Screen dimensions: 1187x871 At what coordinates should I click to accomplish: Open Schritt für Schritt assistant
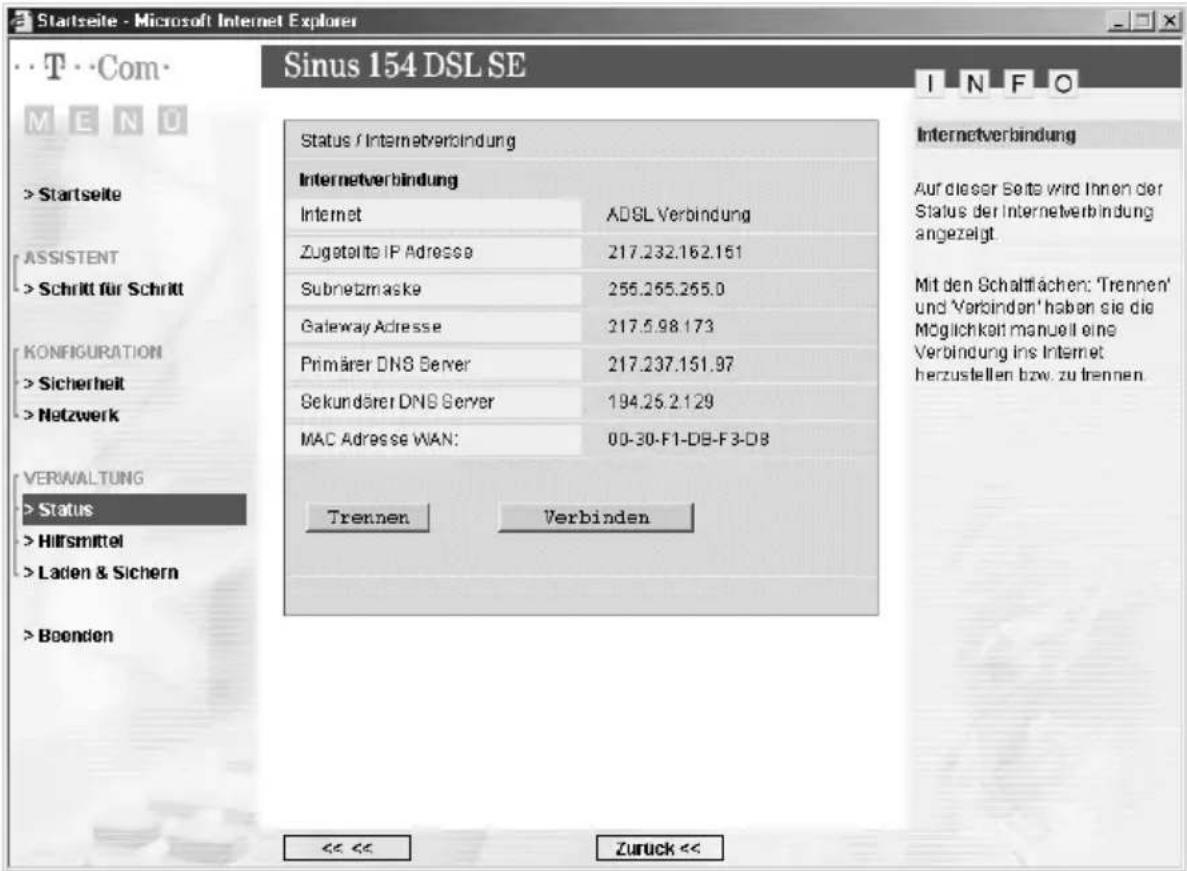pos(104,289)
